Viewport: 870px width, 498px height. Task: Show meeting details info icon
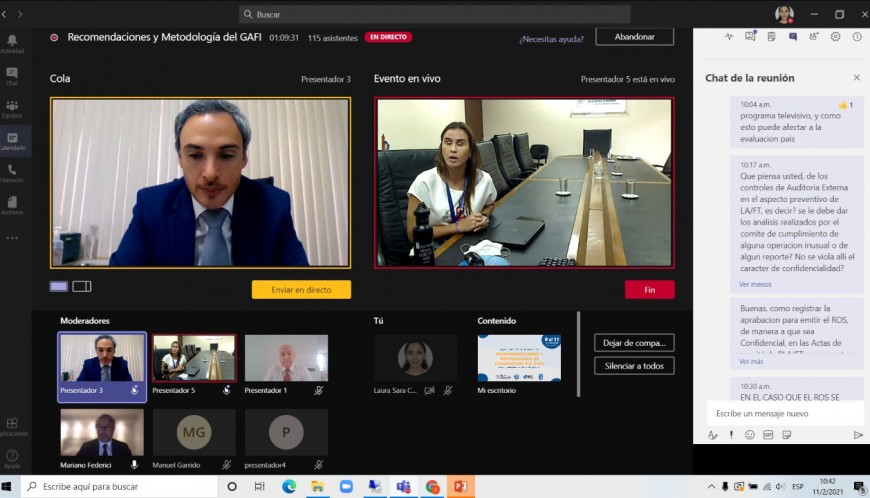(x=857, y=37)
